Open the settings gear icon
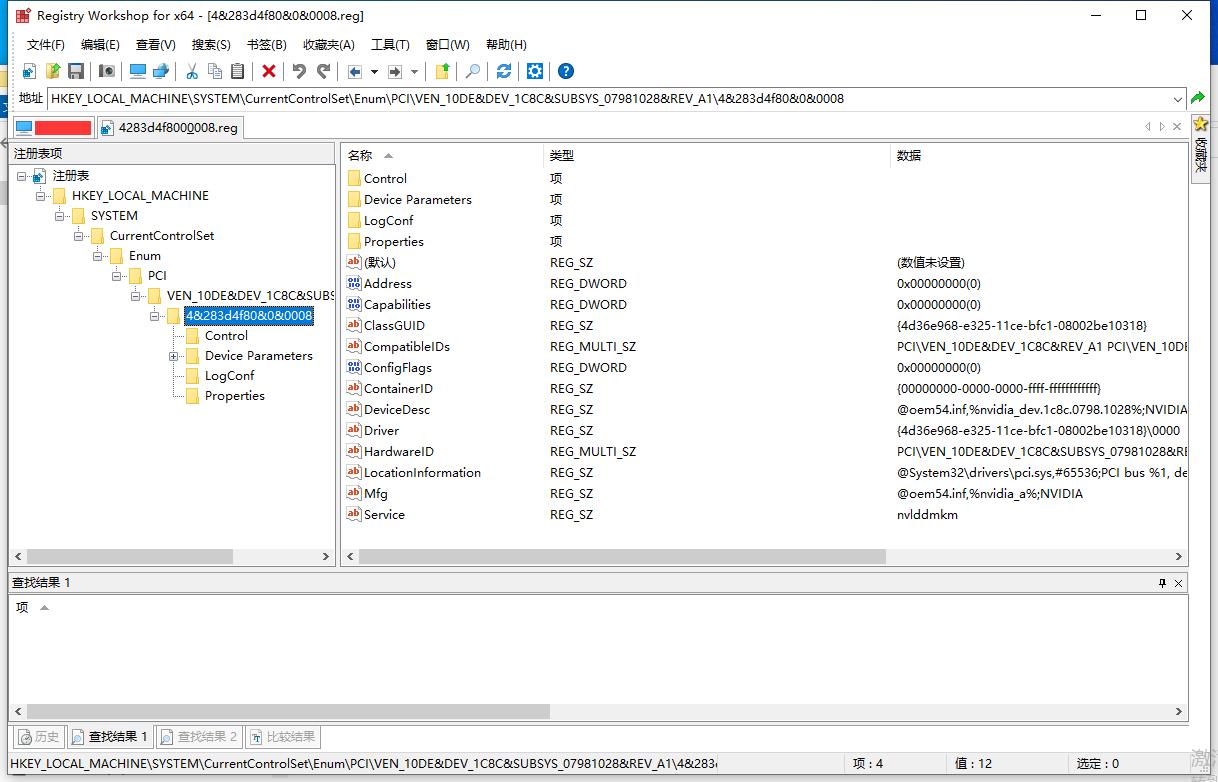 pyautogui.click(x=533, y=71)
